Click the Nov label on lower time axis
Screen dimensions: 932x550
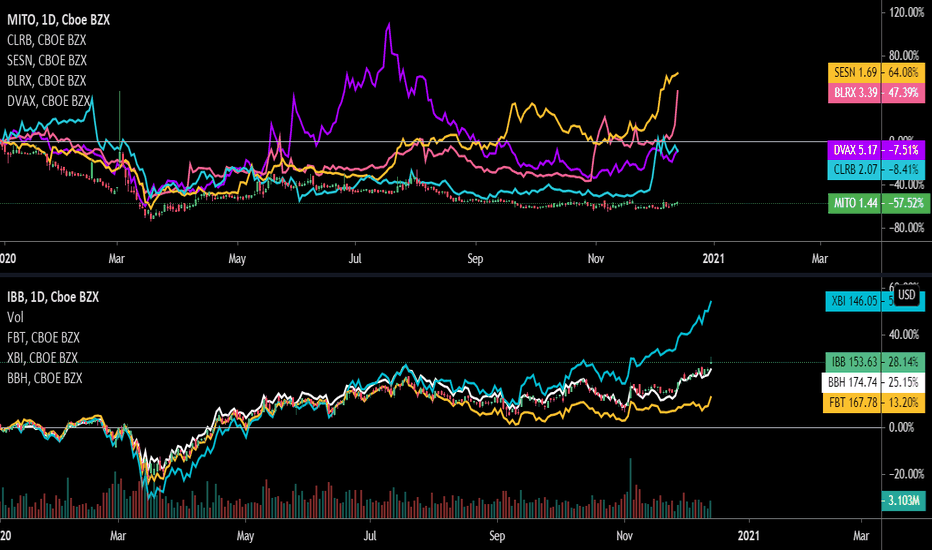[624, 536]
